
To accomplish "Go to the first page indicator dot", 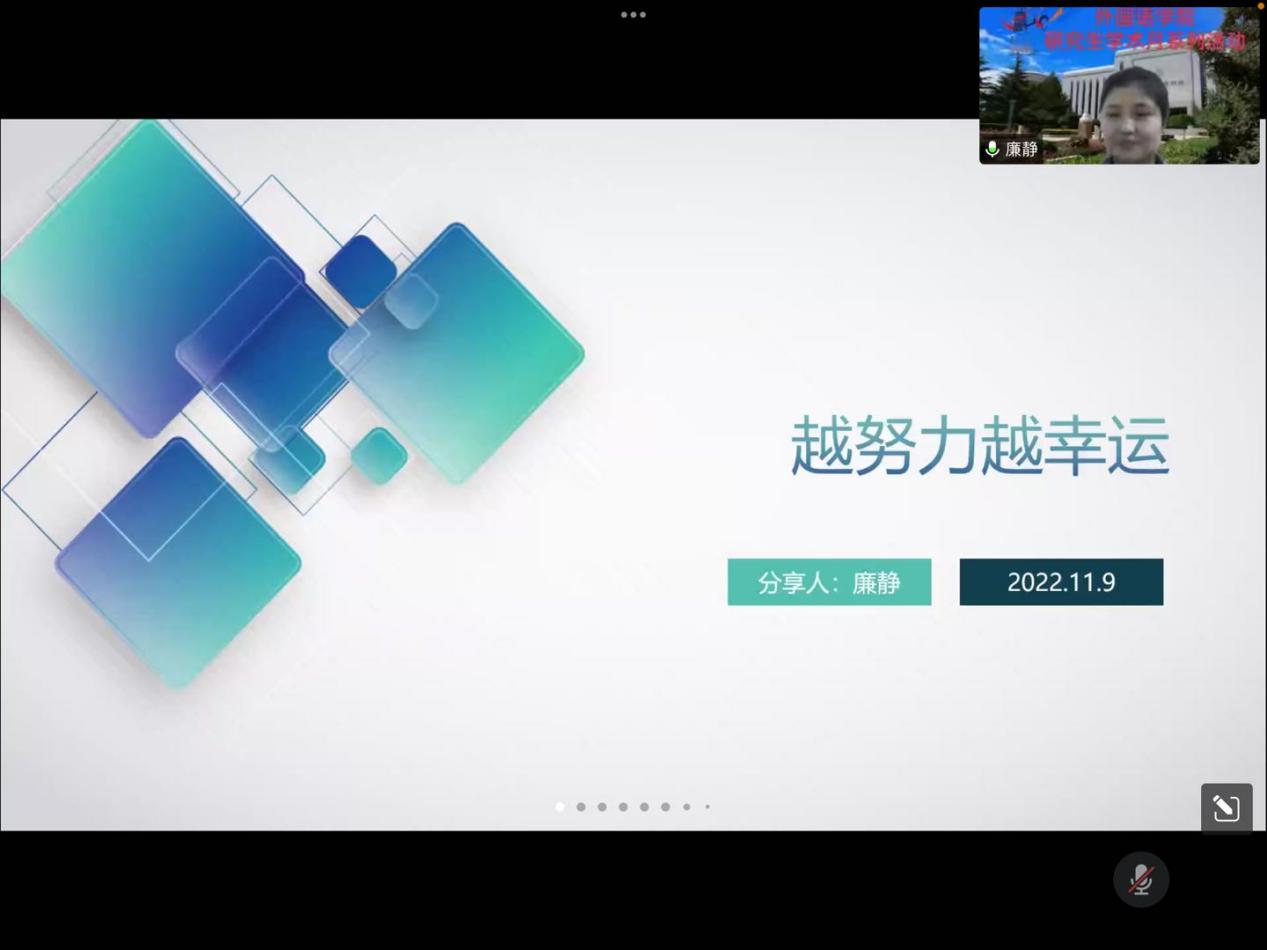I will click(560, 807).
